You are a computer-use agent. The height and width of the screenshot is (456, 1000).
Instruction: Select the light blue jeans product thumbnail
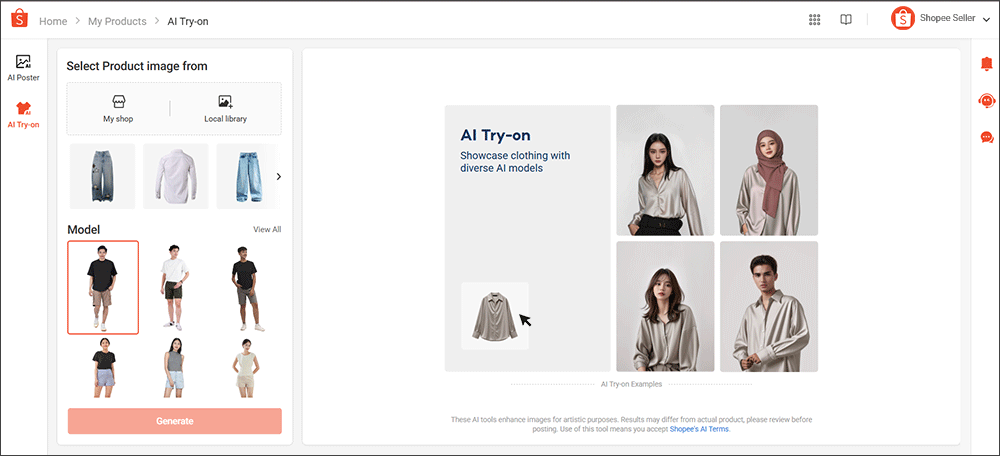click(x=246, y=176)
